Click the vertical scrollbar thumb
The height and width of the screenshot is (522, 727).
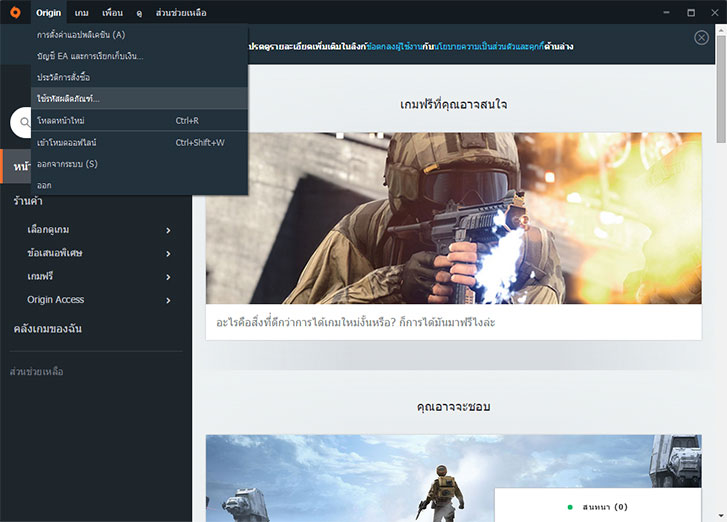pyautogui.click(x=721, y=89)
